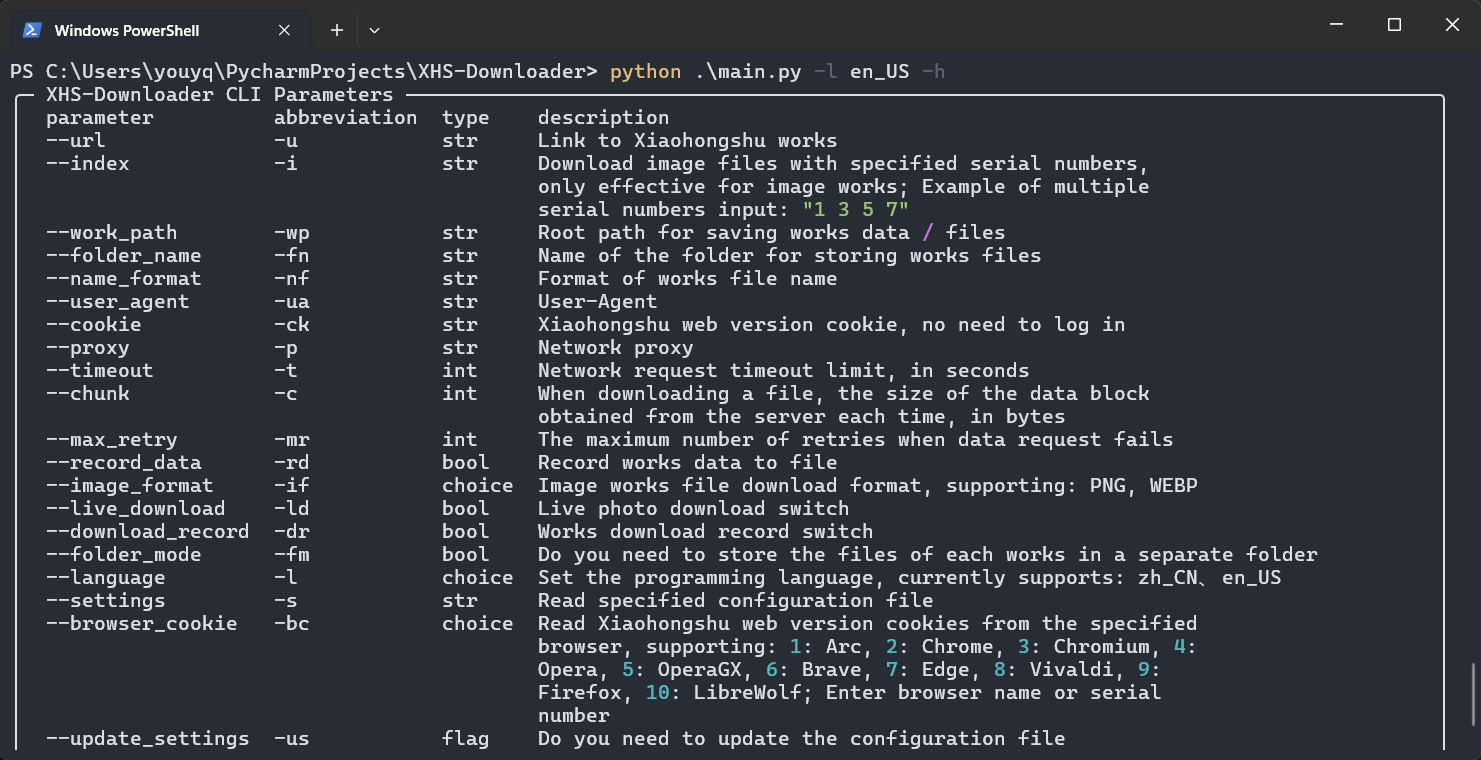
Task: Click the --browser_cookie parameter name
Action: point(141,624)
